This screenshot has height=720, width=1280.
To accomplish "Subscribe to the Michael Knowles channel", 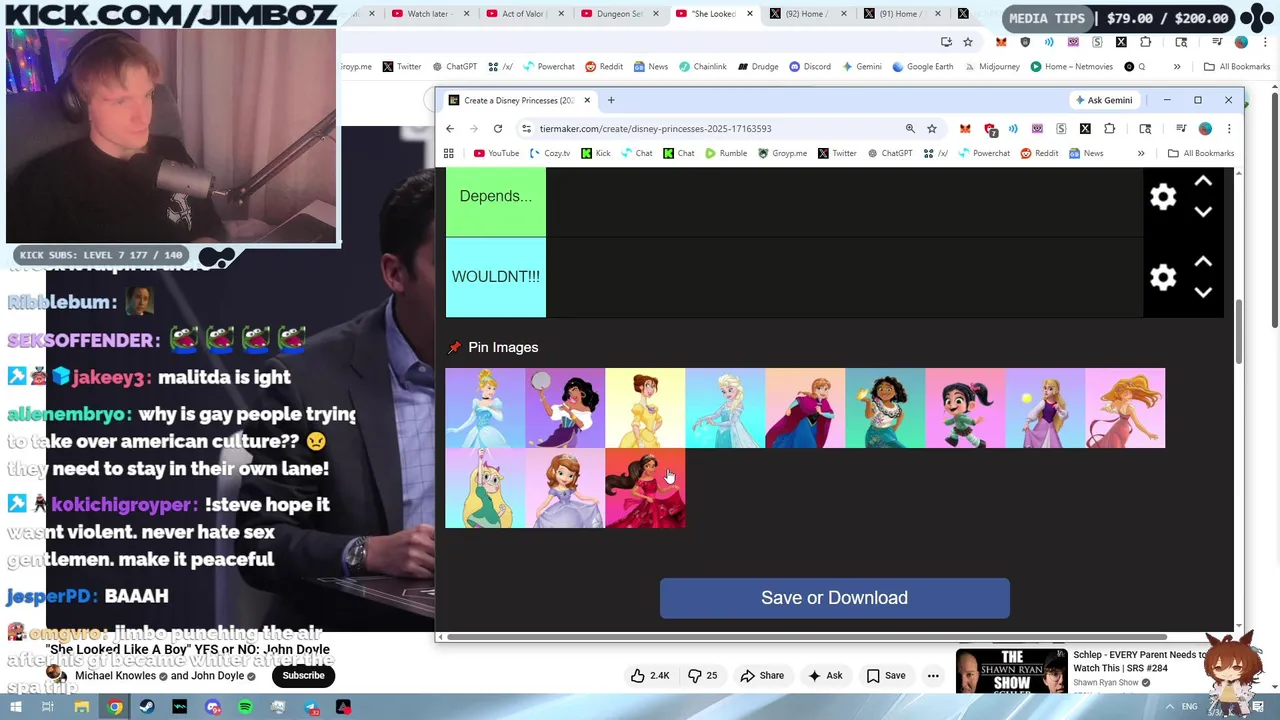I will pos(303,675).
